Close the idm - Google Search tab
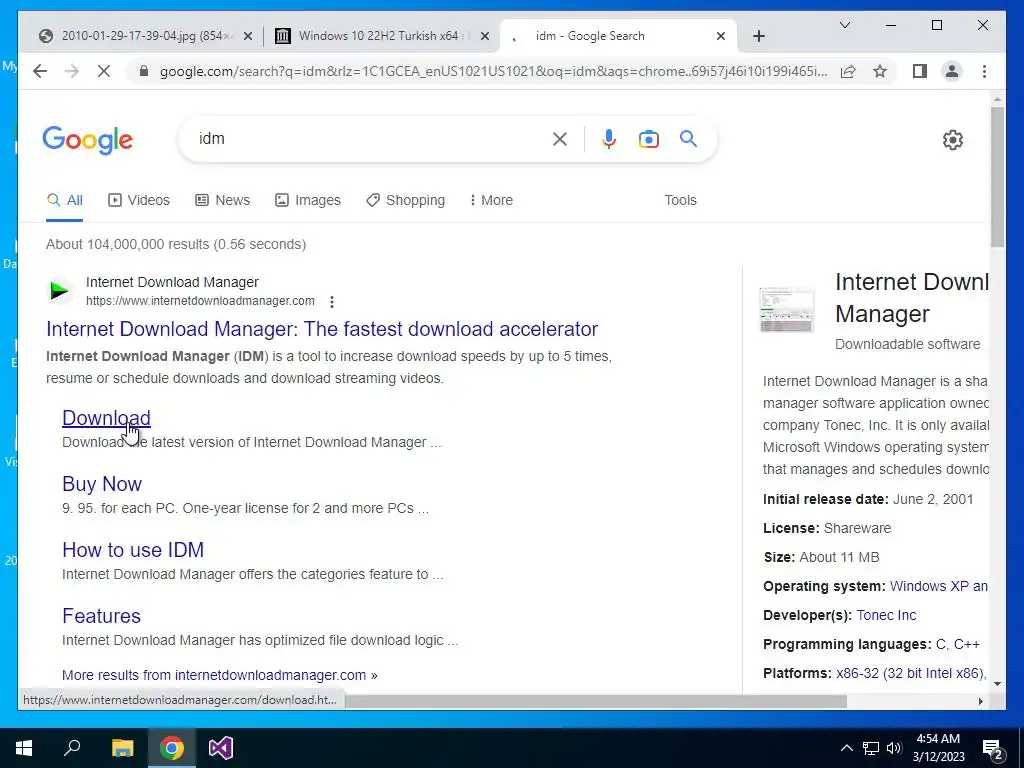 click(720, 36)
